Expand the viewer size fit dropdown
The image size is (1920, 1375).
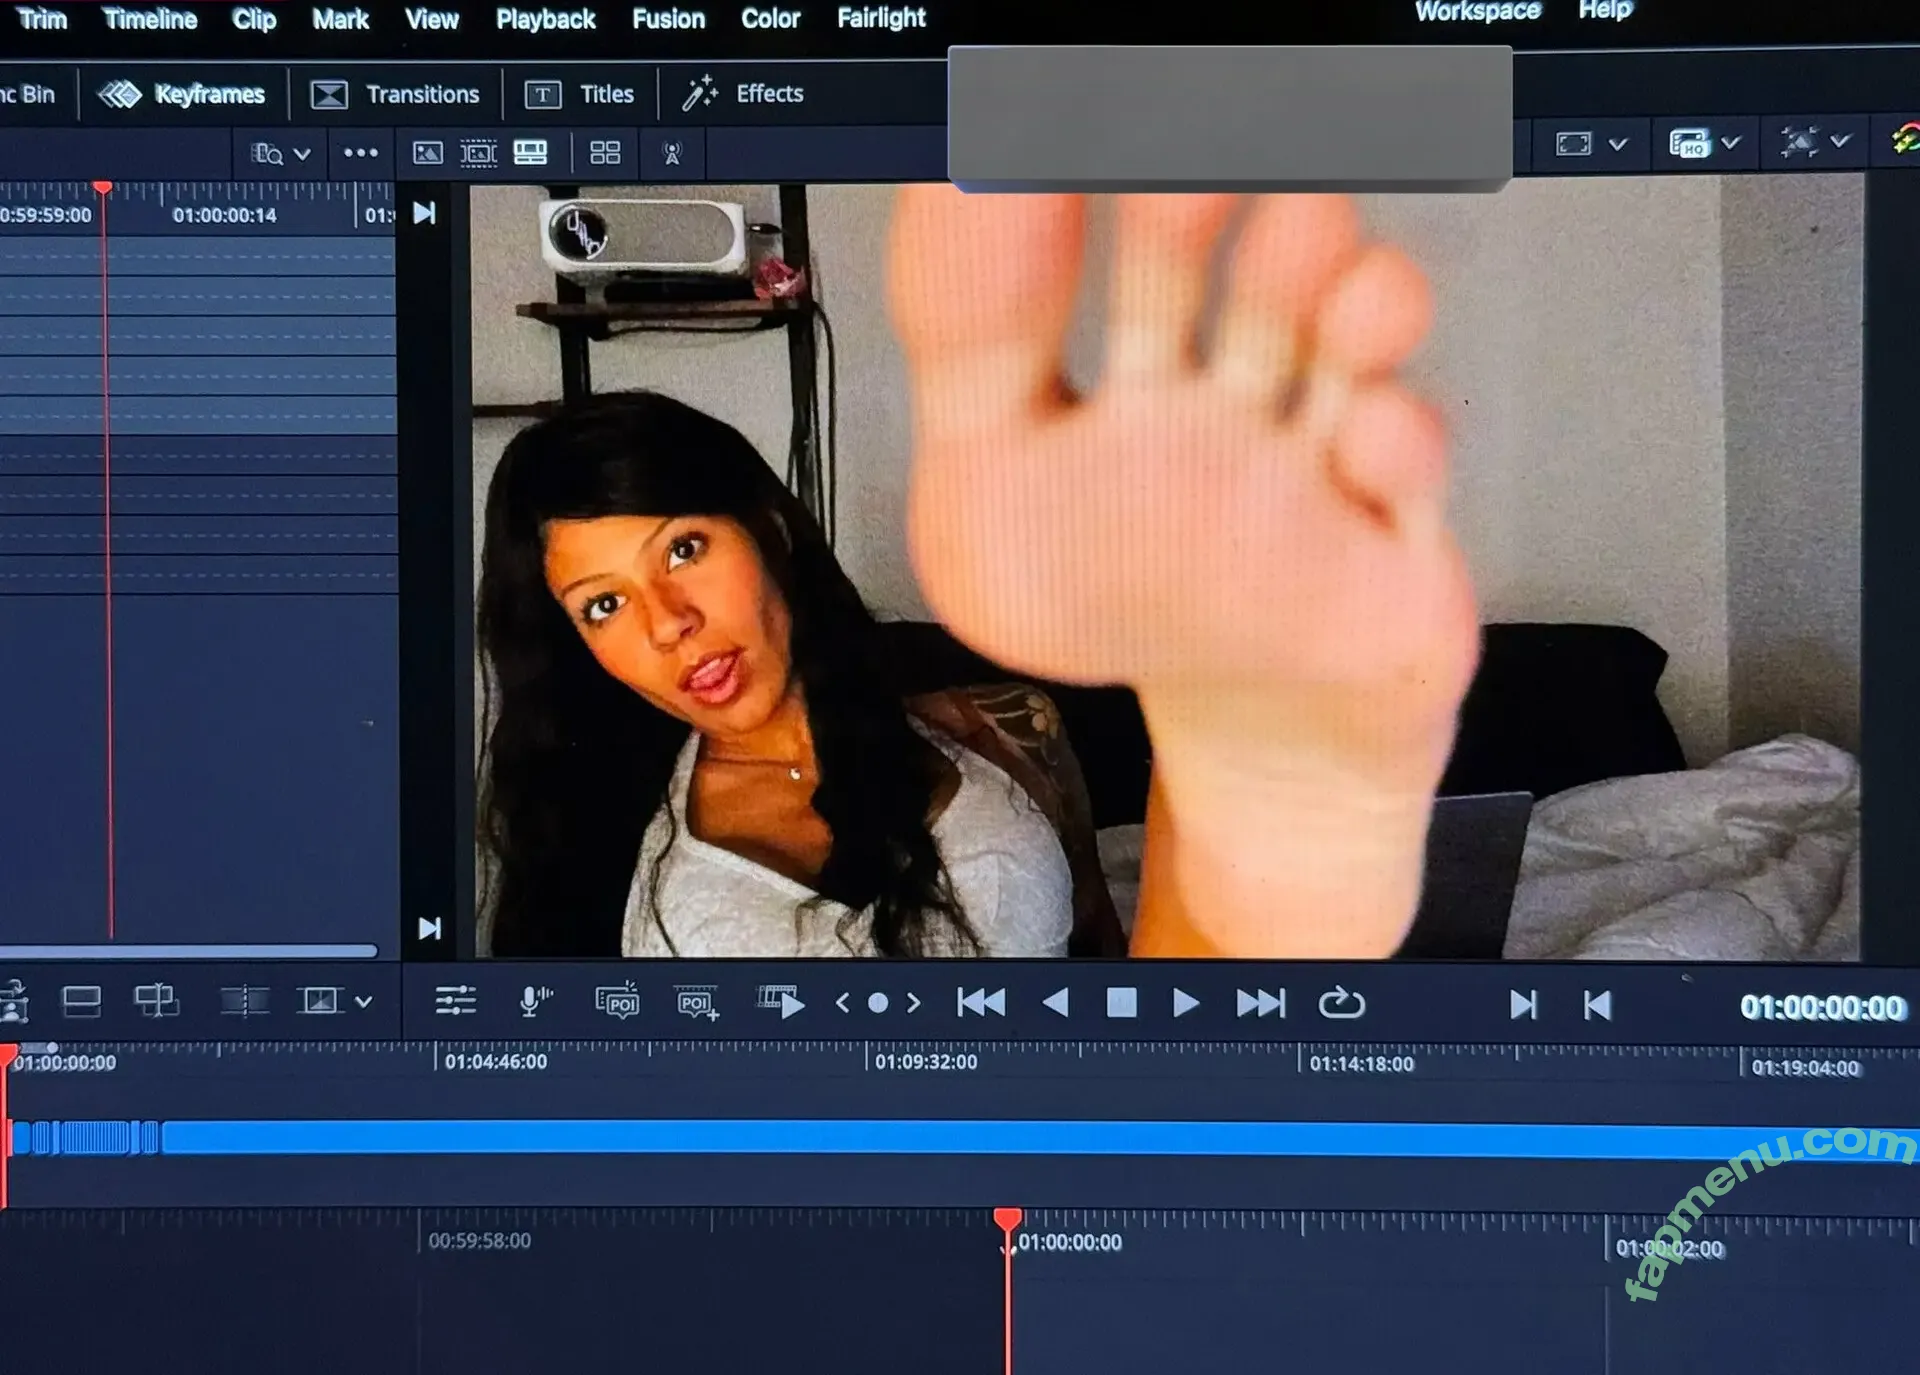[x=1617, y=144]
